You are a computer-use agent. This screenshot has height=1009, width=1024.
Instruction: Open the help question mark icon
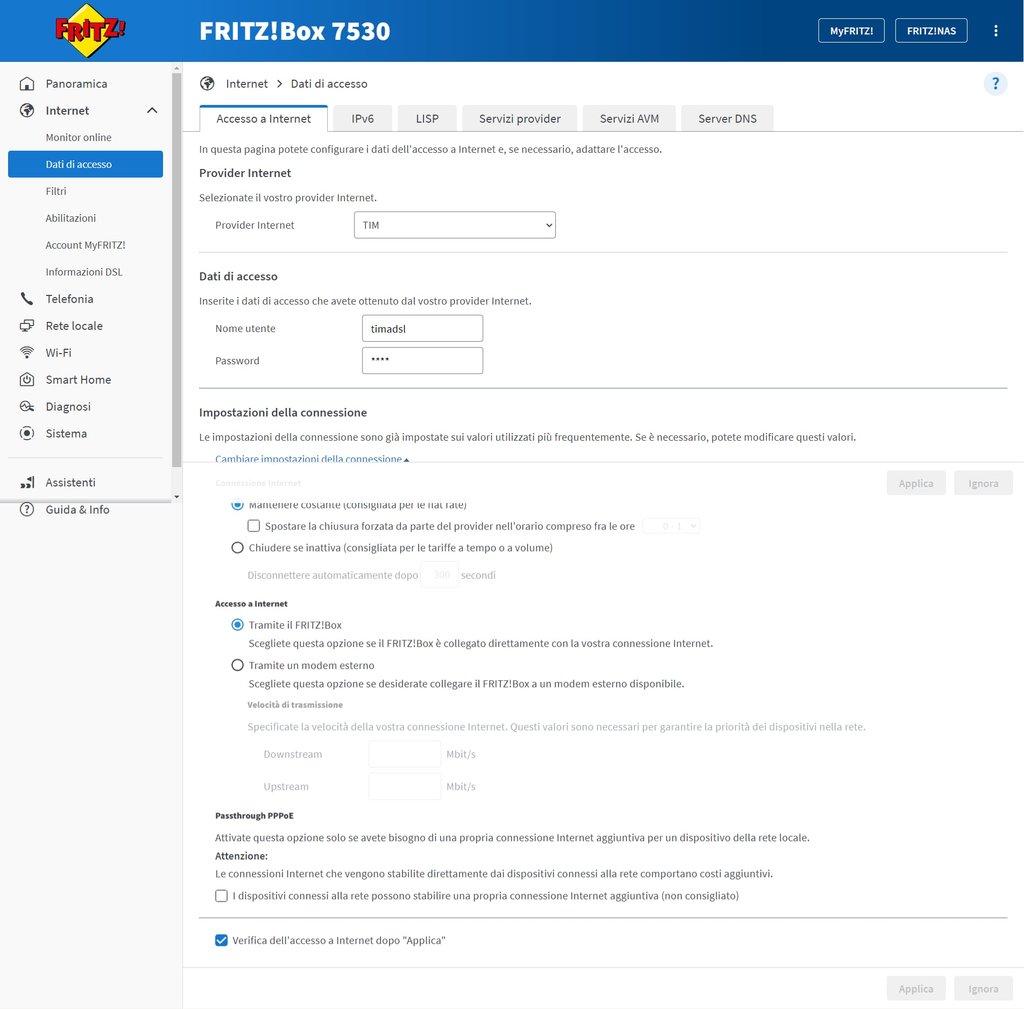tap(995, 84)
